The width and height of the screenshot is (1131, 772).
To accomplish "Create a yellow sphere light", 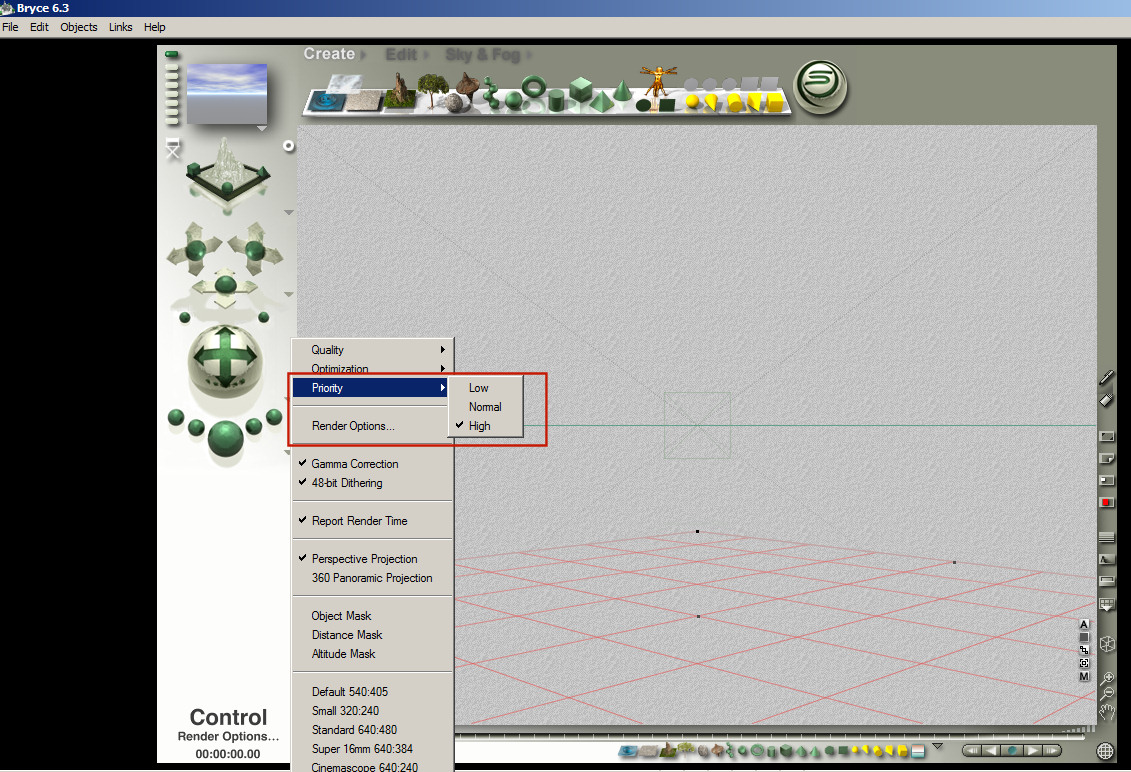I will pyautogui.click(x=692, y=101).
